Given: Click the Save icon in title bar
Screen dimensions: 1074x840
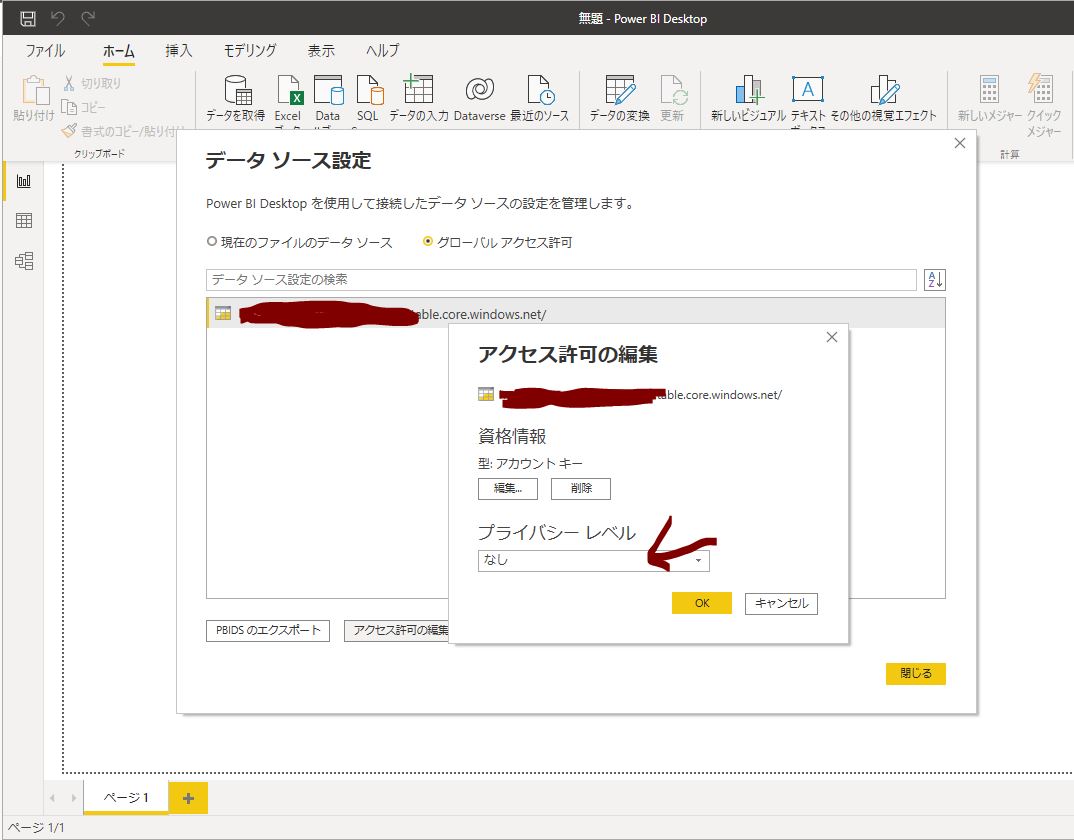Looking at the screenshot, I should tap(27, 18).
